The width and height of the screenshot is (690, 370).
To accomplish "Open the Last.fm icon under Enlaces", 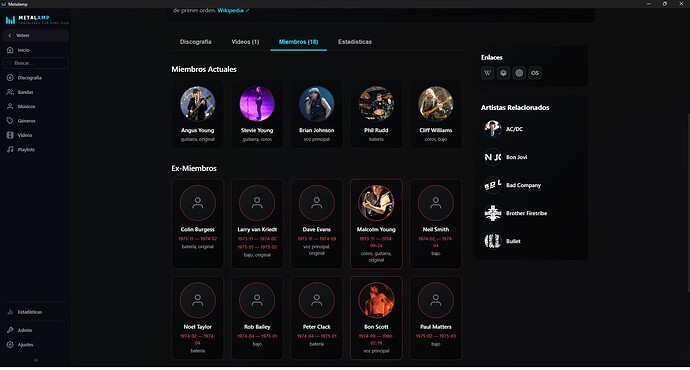I will point(535,73).
